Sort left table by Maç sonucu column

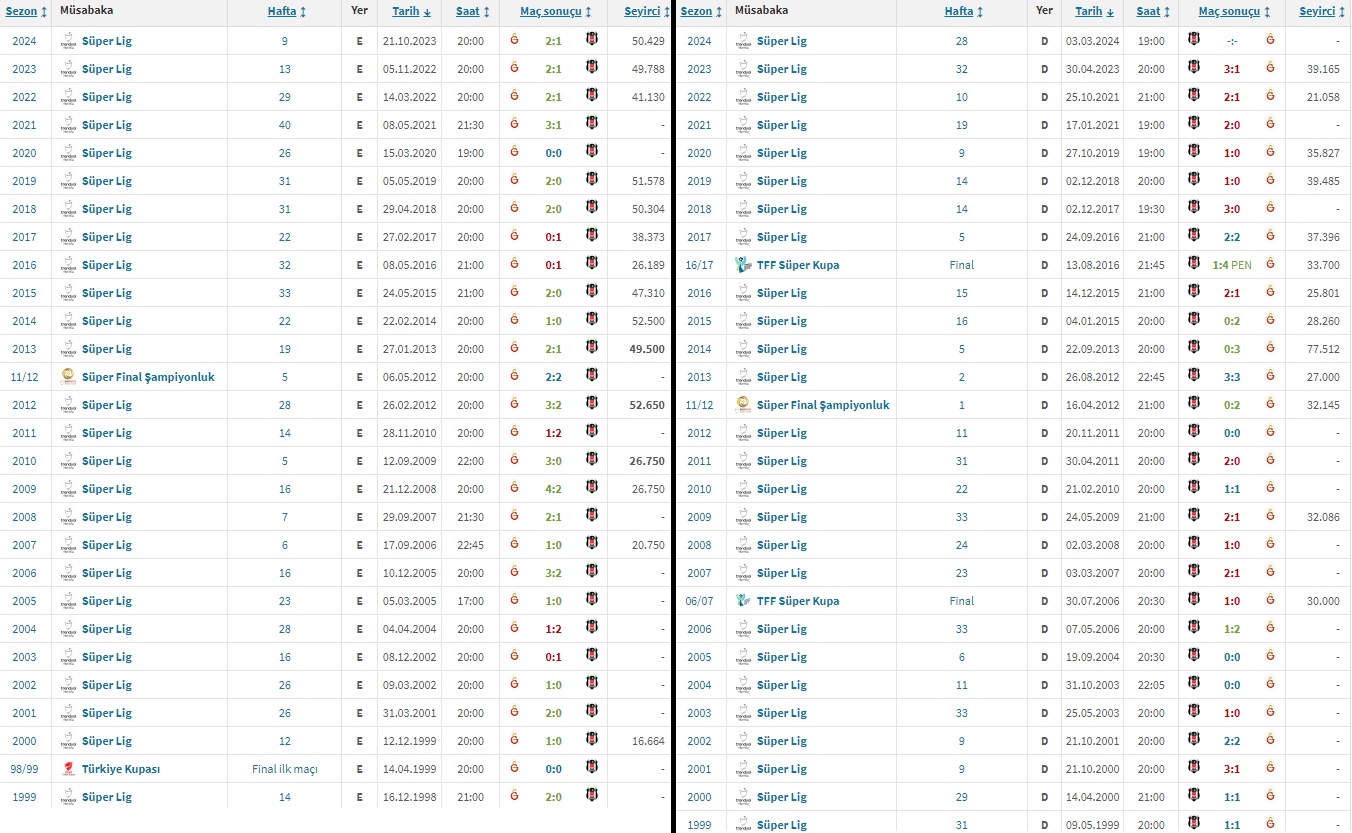tap(556, 12)
